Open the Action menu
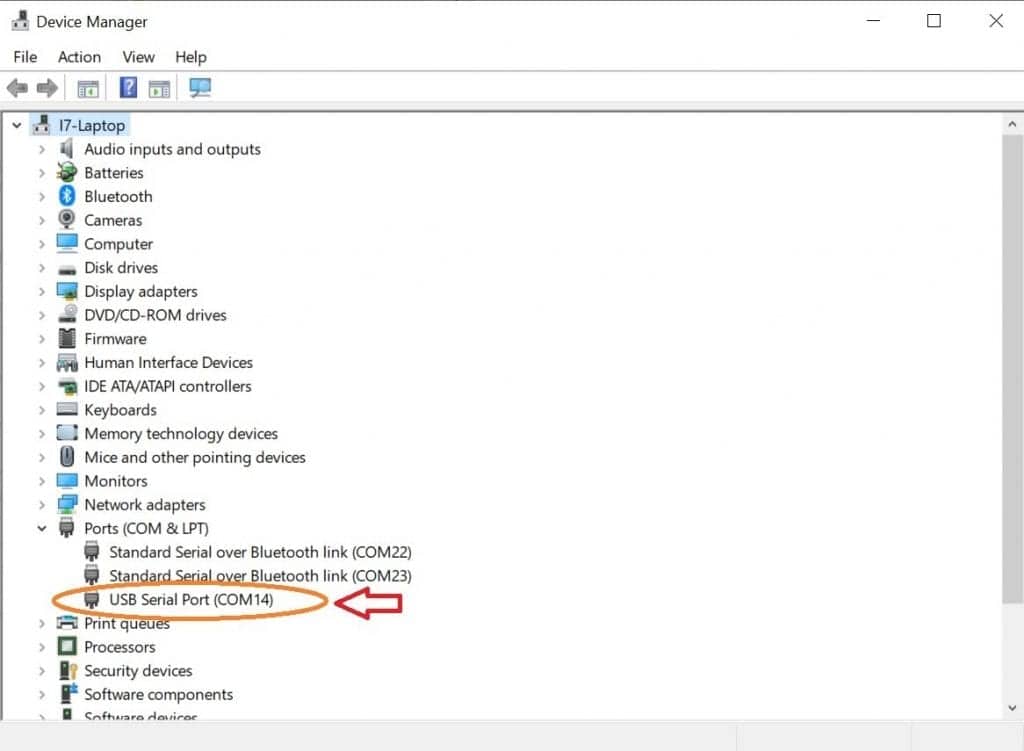The width and height of the screenshot is (1024, 751). click(79, 57)
